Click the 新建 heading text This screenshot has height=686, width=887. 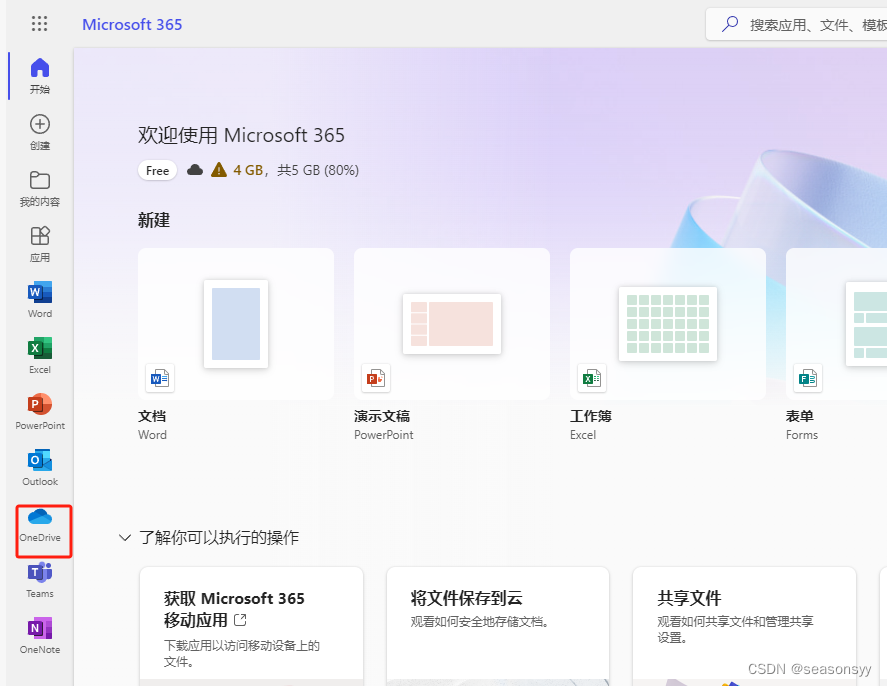pos(154,220)
